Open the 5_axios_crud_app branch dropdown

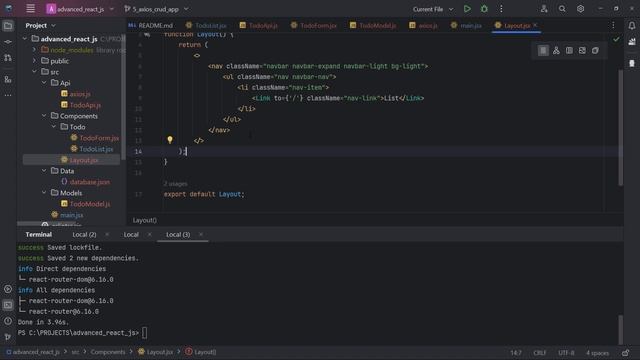156,9
